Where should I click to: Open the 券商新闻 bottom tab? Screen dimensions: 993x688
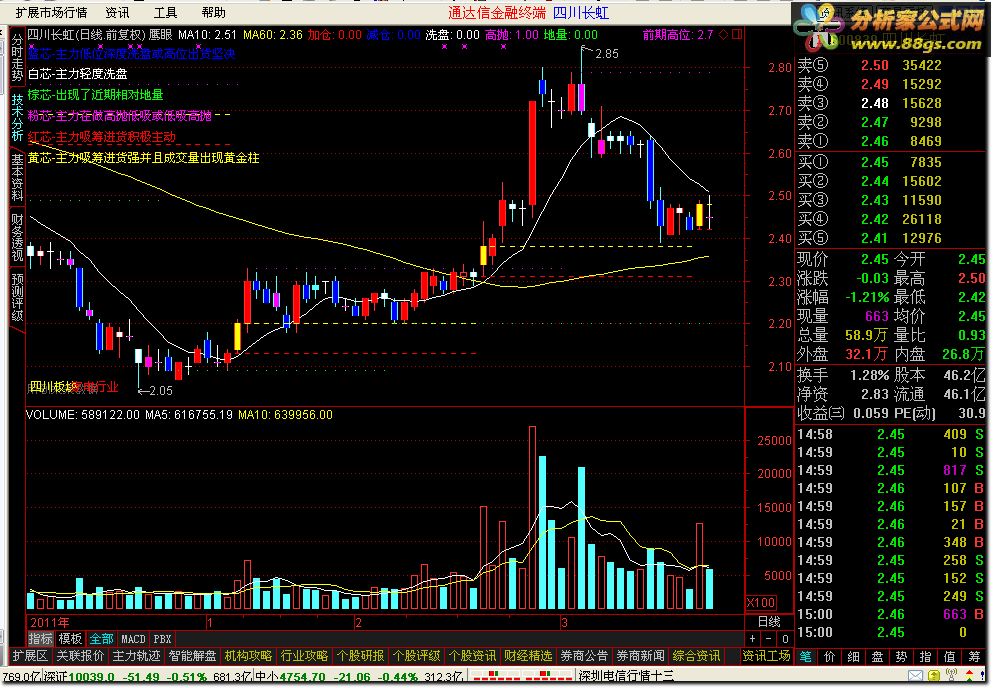pyautogui.click(x=640, y=656)
